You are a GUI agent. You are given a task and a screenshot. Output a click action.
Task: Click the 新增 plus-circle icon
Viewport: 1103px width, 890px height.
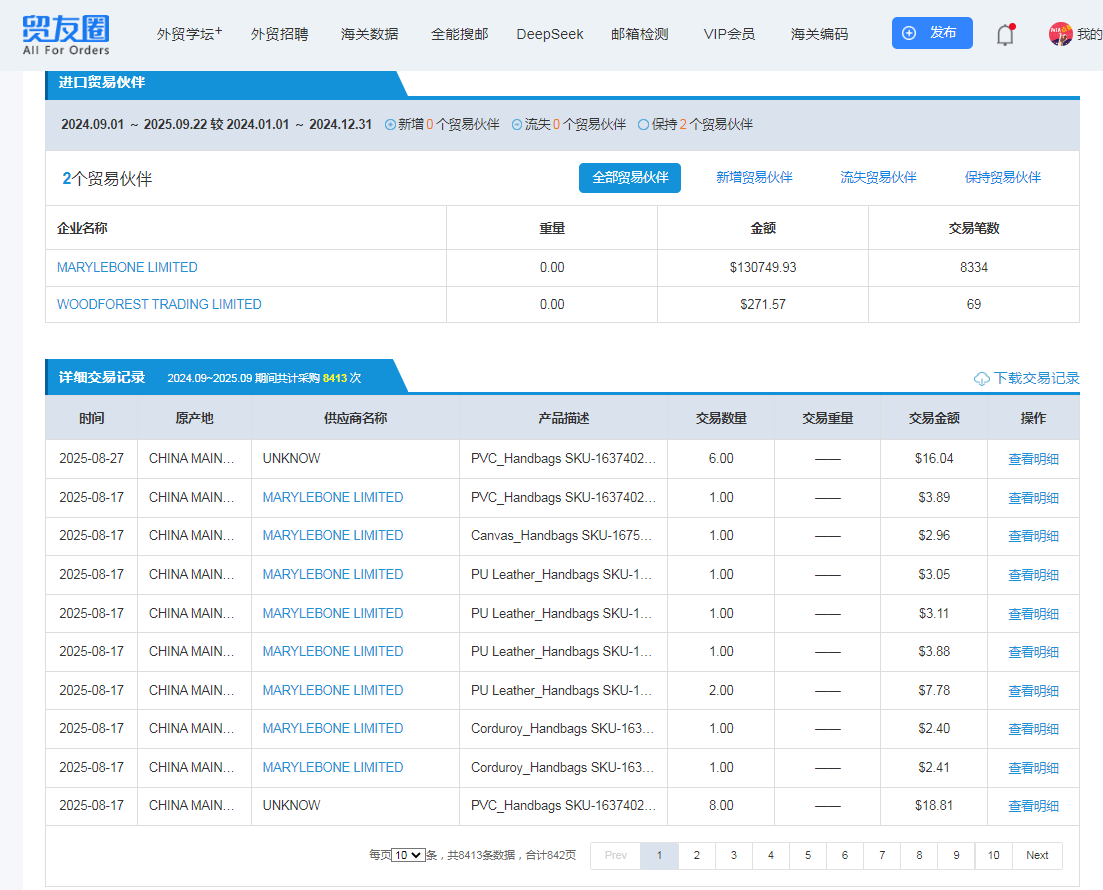(390, 125)
